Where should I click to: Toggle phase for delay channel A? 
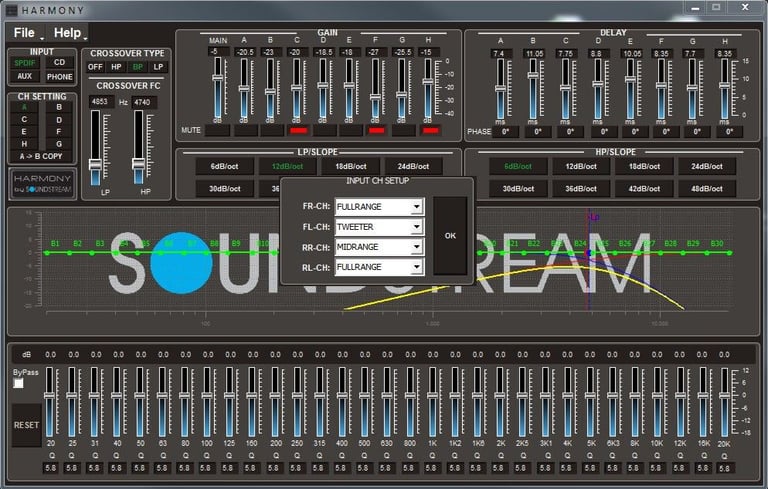pos(505,132)
